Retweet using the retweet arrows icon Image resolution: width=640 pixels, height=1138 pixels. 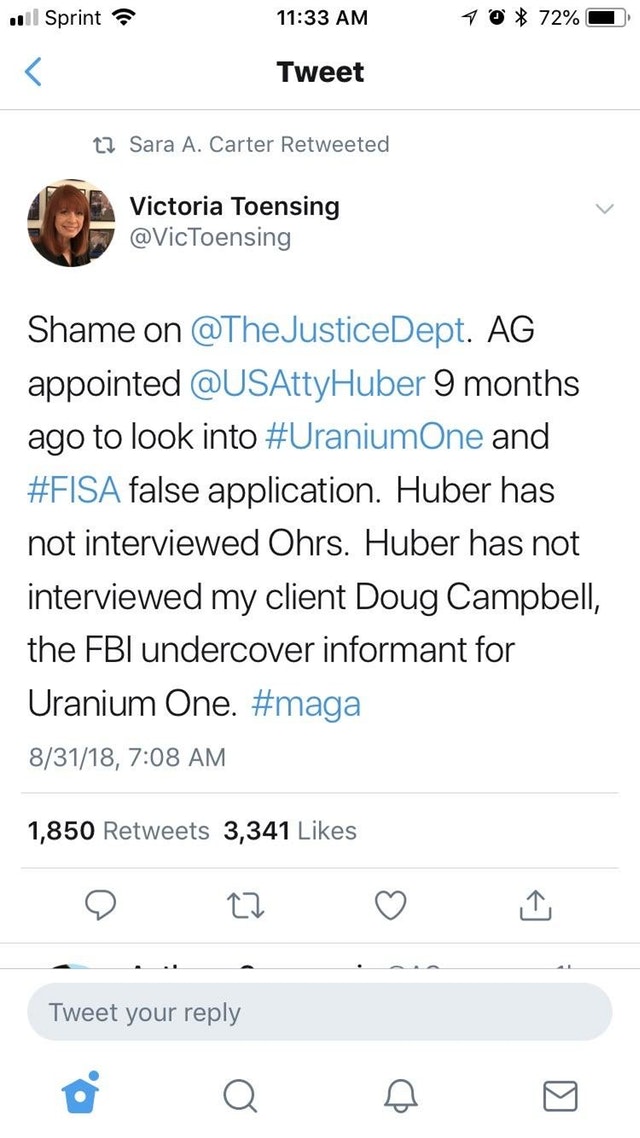coord(245,906)
